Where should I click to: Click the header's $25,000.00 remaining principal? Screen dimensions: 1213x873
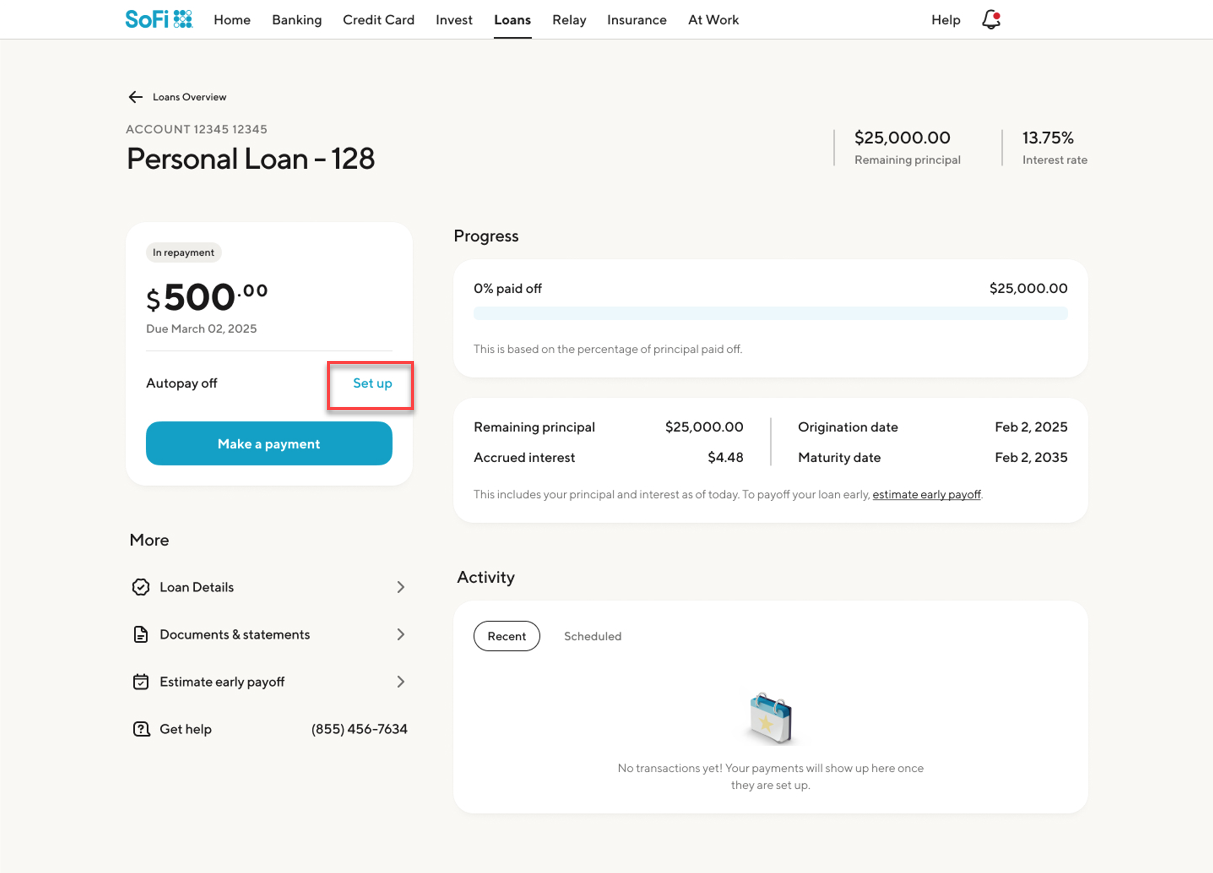tap(902, 137)
